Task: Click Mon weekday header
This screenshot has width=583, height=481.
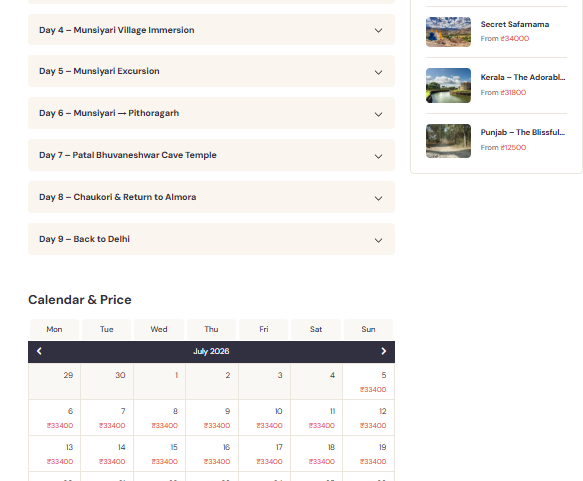Action: (x=54, y=329)
